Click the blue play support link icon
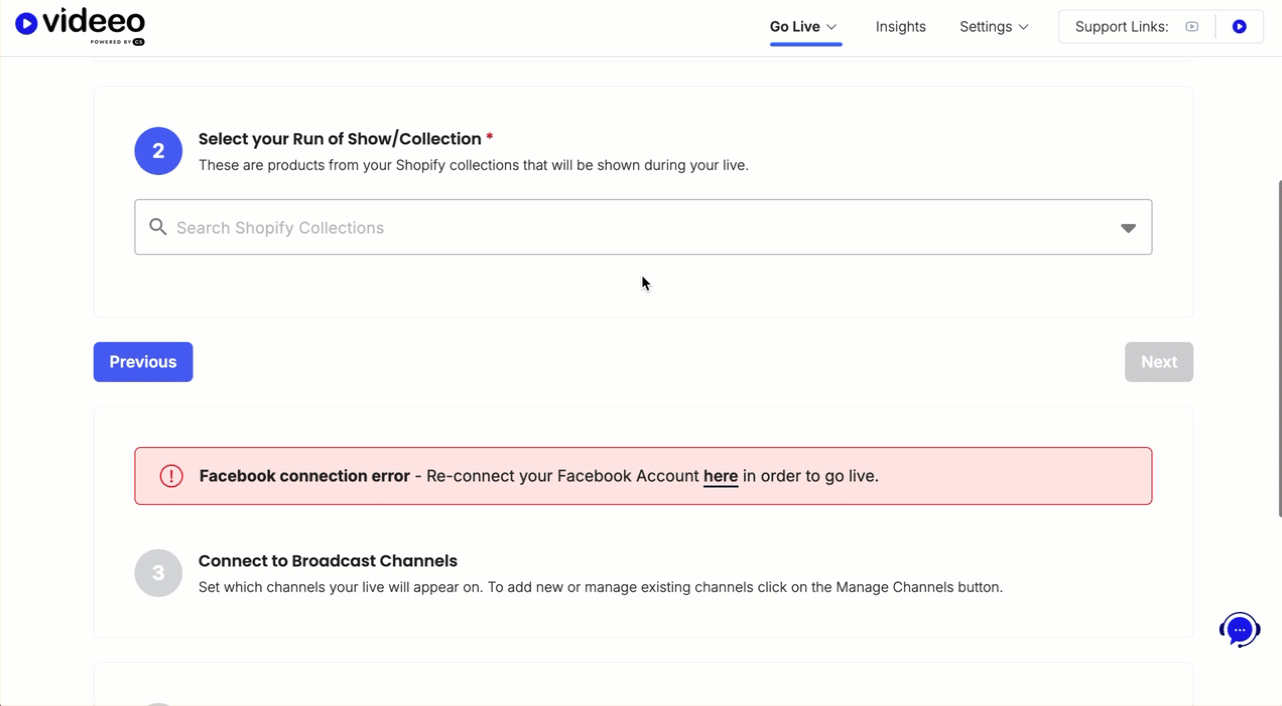 1239,27
